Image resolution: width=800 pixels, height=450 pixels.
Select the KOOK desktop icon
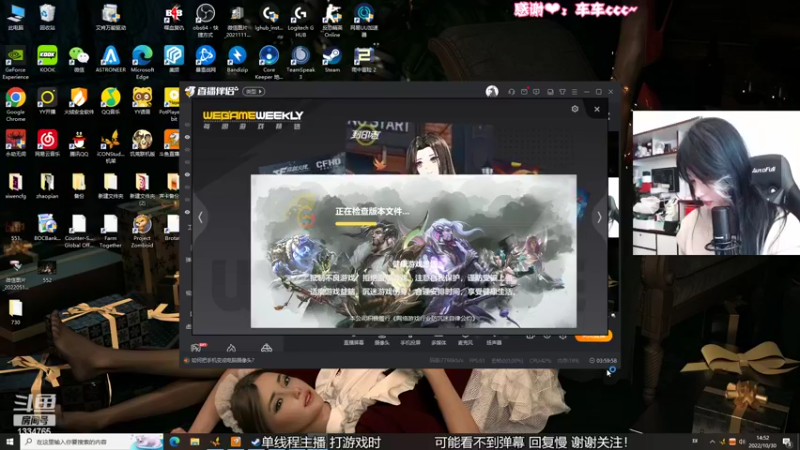[x=47, y=59]
